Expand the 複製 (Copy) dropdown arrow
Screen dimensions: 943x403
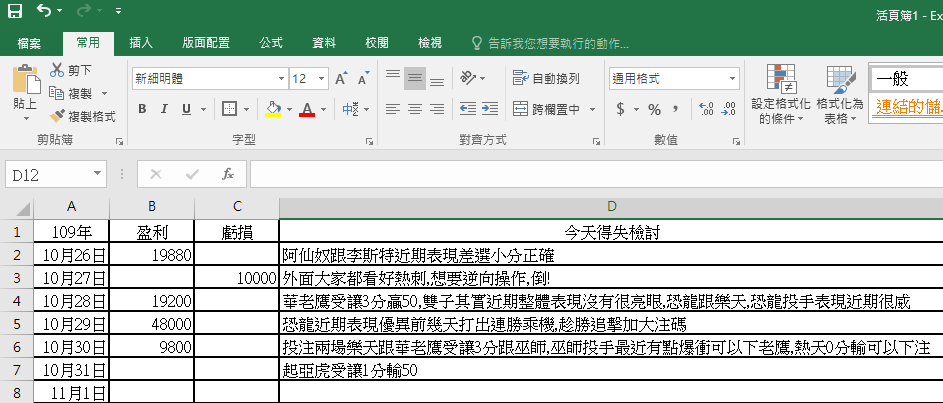(x=104, y=94)
